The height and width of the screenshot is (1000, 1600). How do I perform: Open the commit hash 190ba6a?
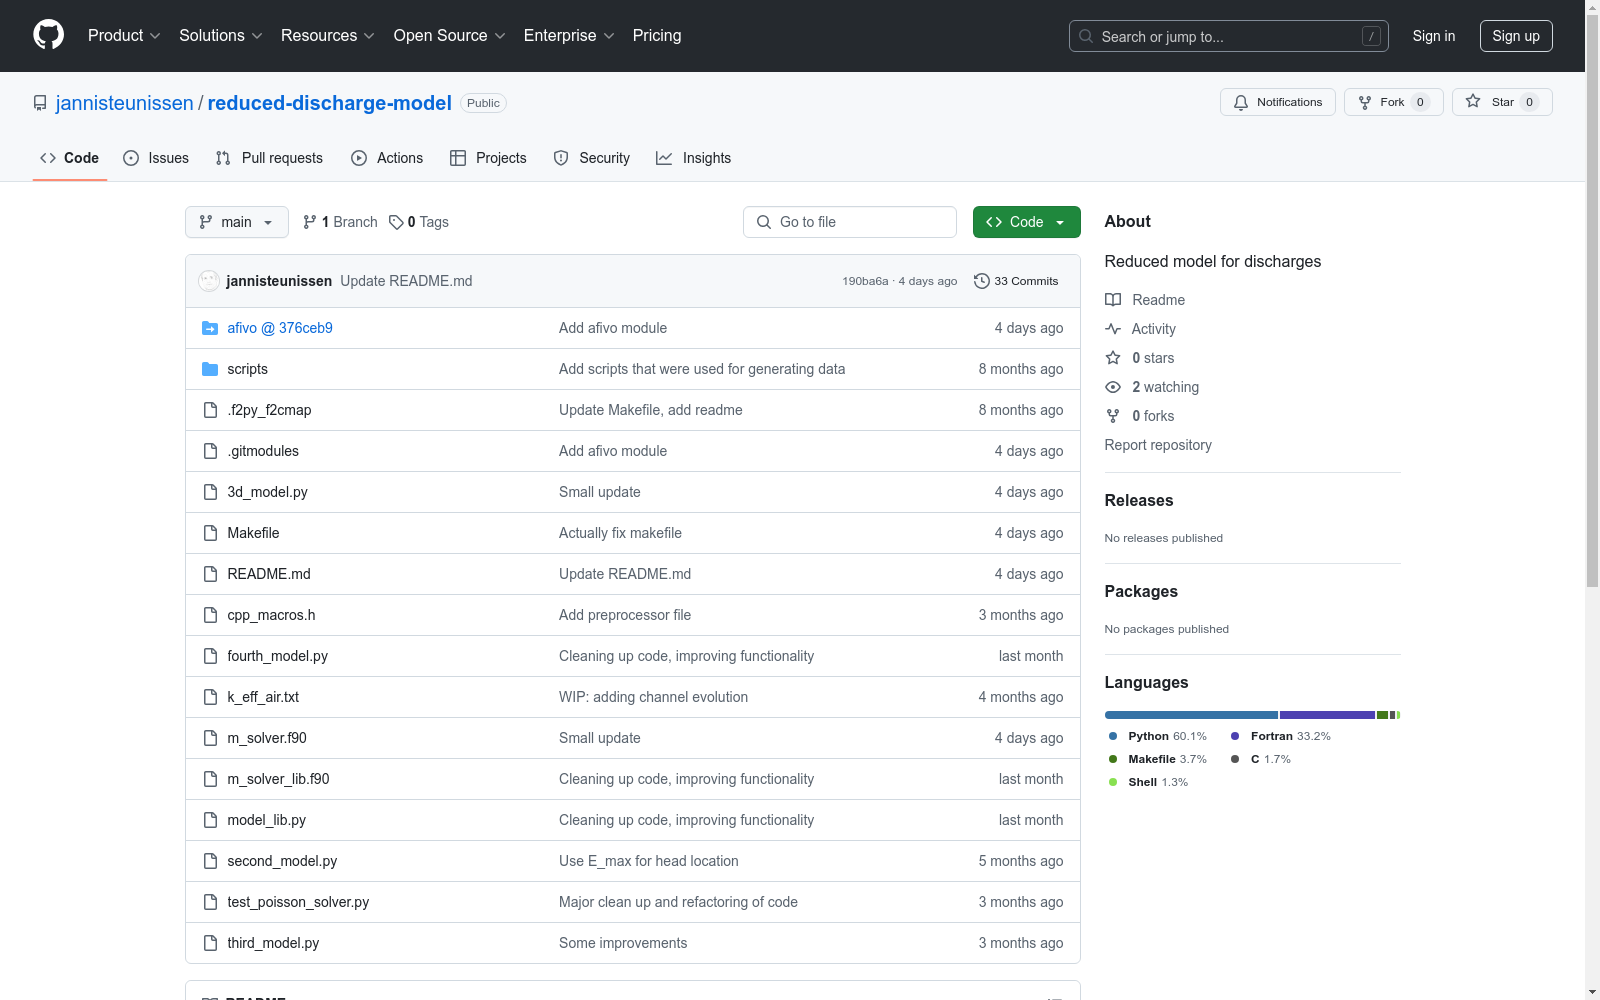pos(865,281)
